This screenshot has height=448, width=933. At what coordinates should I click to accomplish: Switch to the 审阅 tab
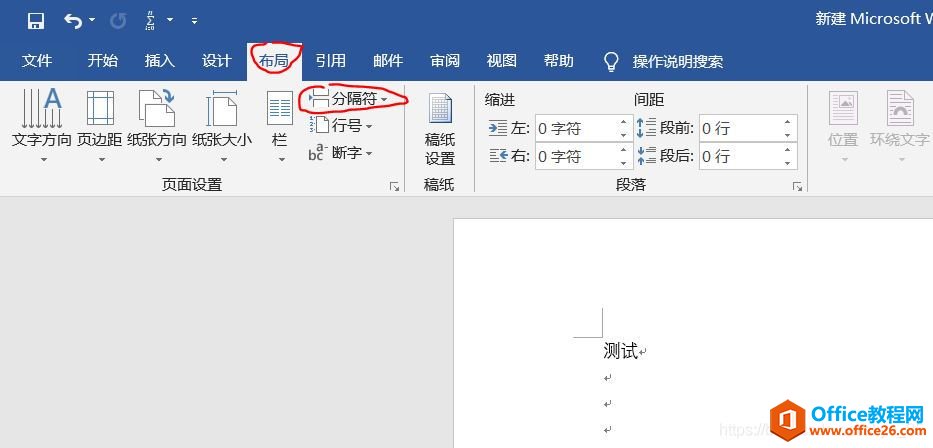point(445,61)
